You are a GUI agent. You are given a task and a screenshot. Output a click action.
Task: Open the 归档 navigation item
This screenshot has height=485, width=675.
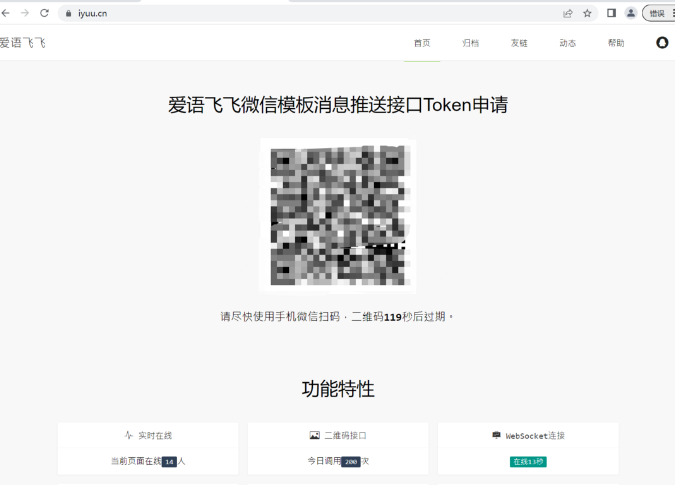click(x=471, y=43)
